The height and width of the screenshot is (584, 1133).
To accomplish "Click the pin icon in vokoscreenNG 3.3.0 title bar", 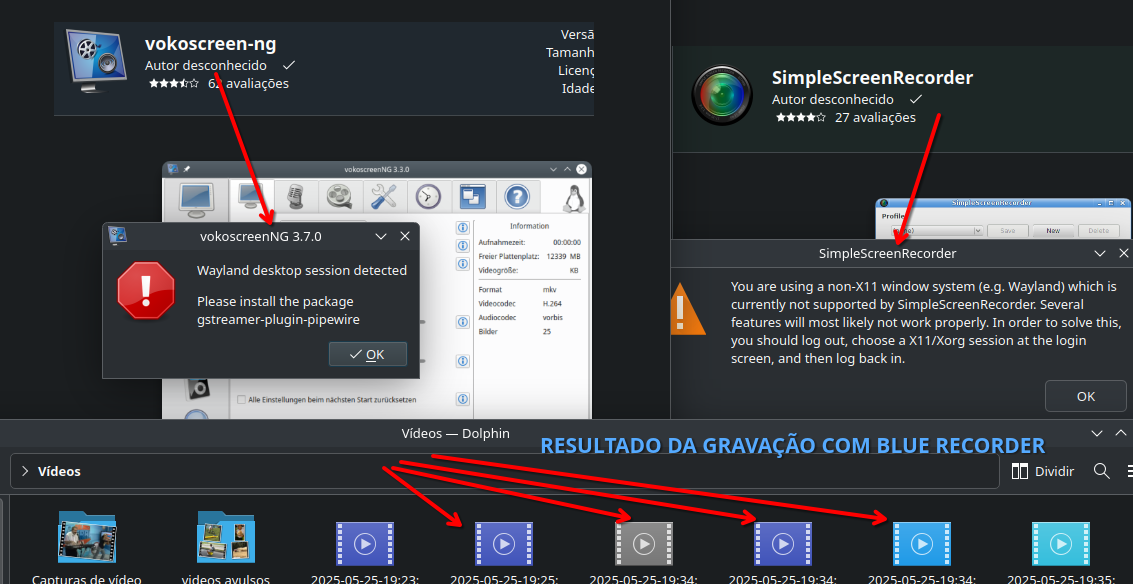I will [x=186, y=169].
